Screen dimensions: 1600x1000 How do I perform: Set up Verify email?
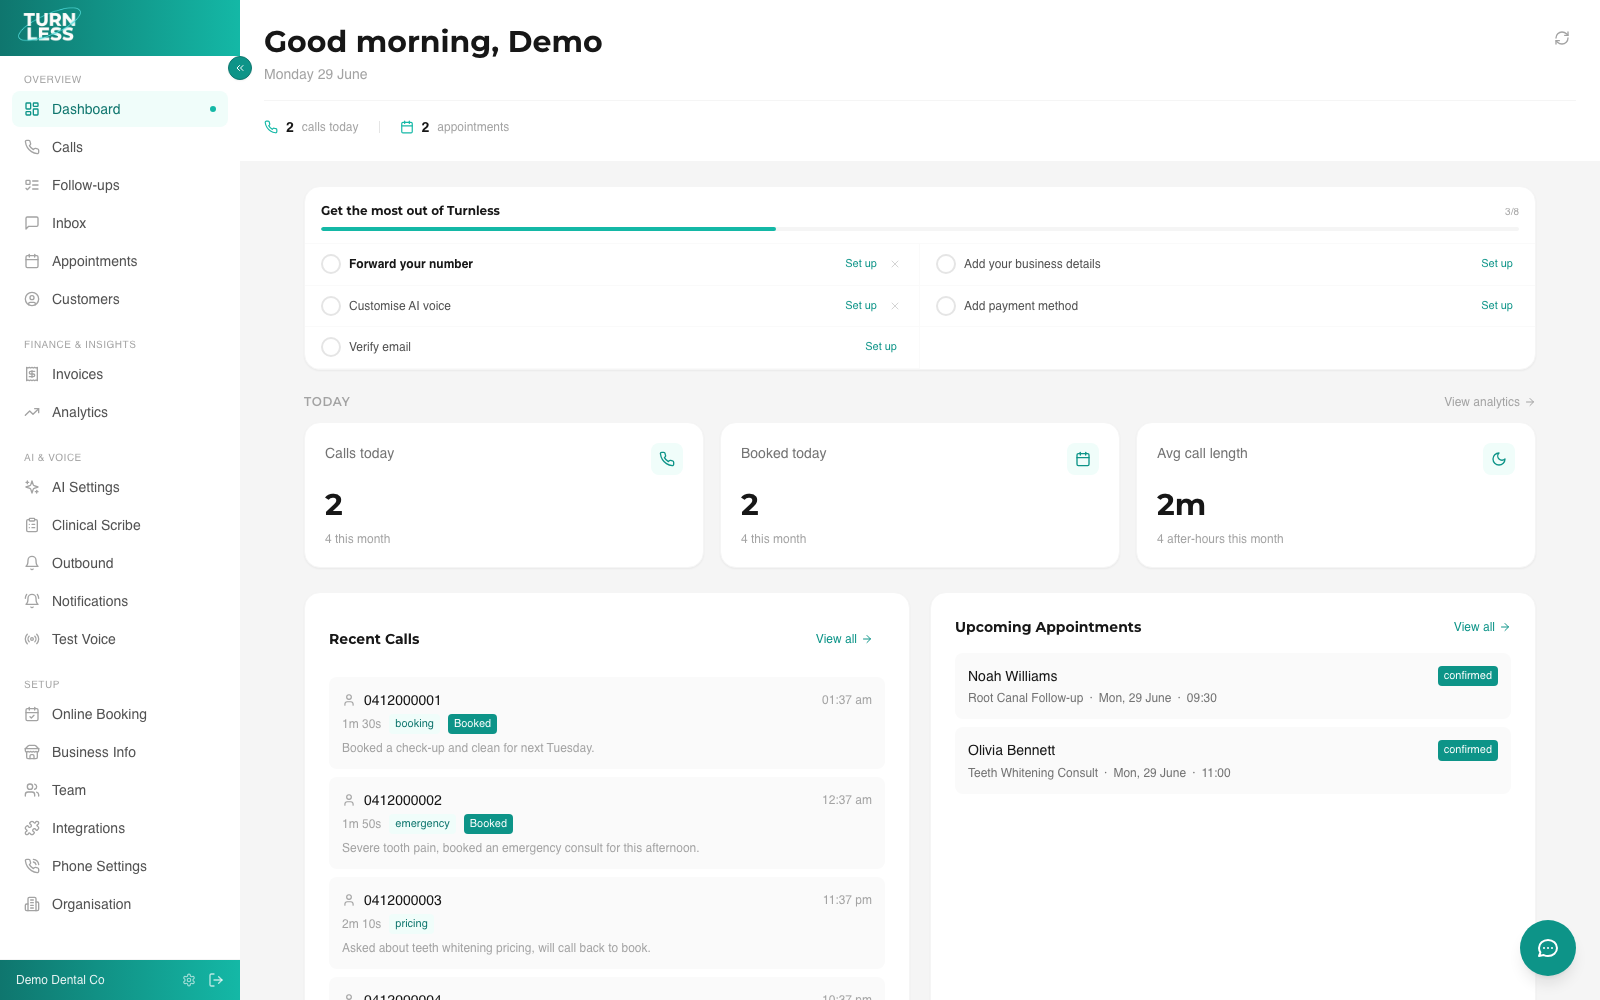[x=881, y=347]
